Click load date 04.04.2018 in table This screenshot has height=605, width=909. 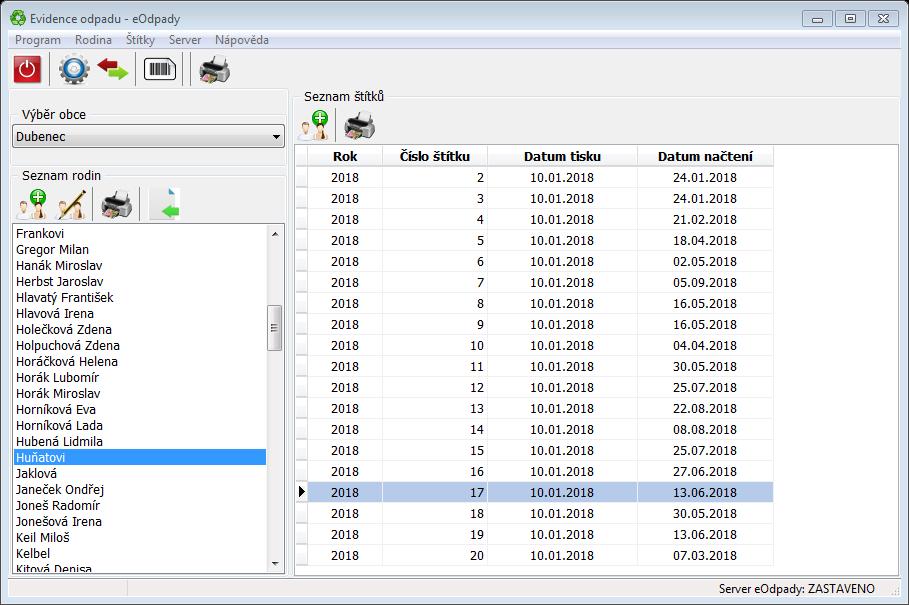pyautogui.click(x=706, y=345)
